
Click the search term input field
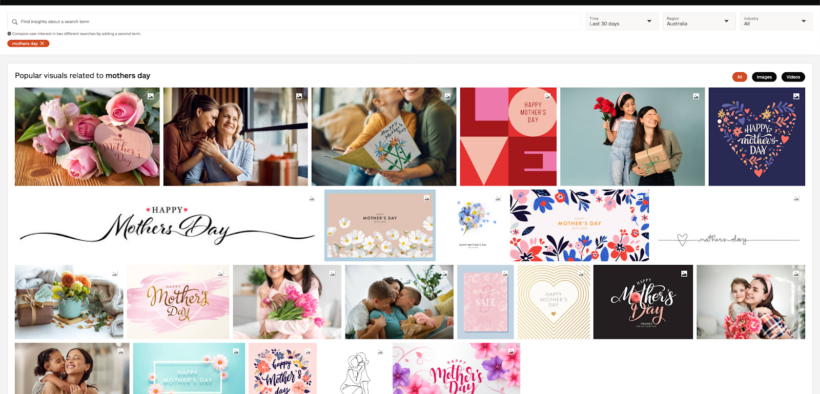tap(294, 22)
